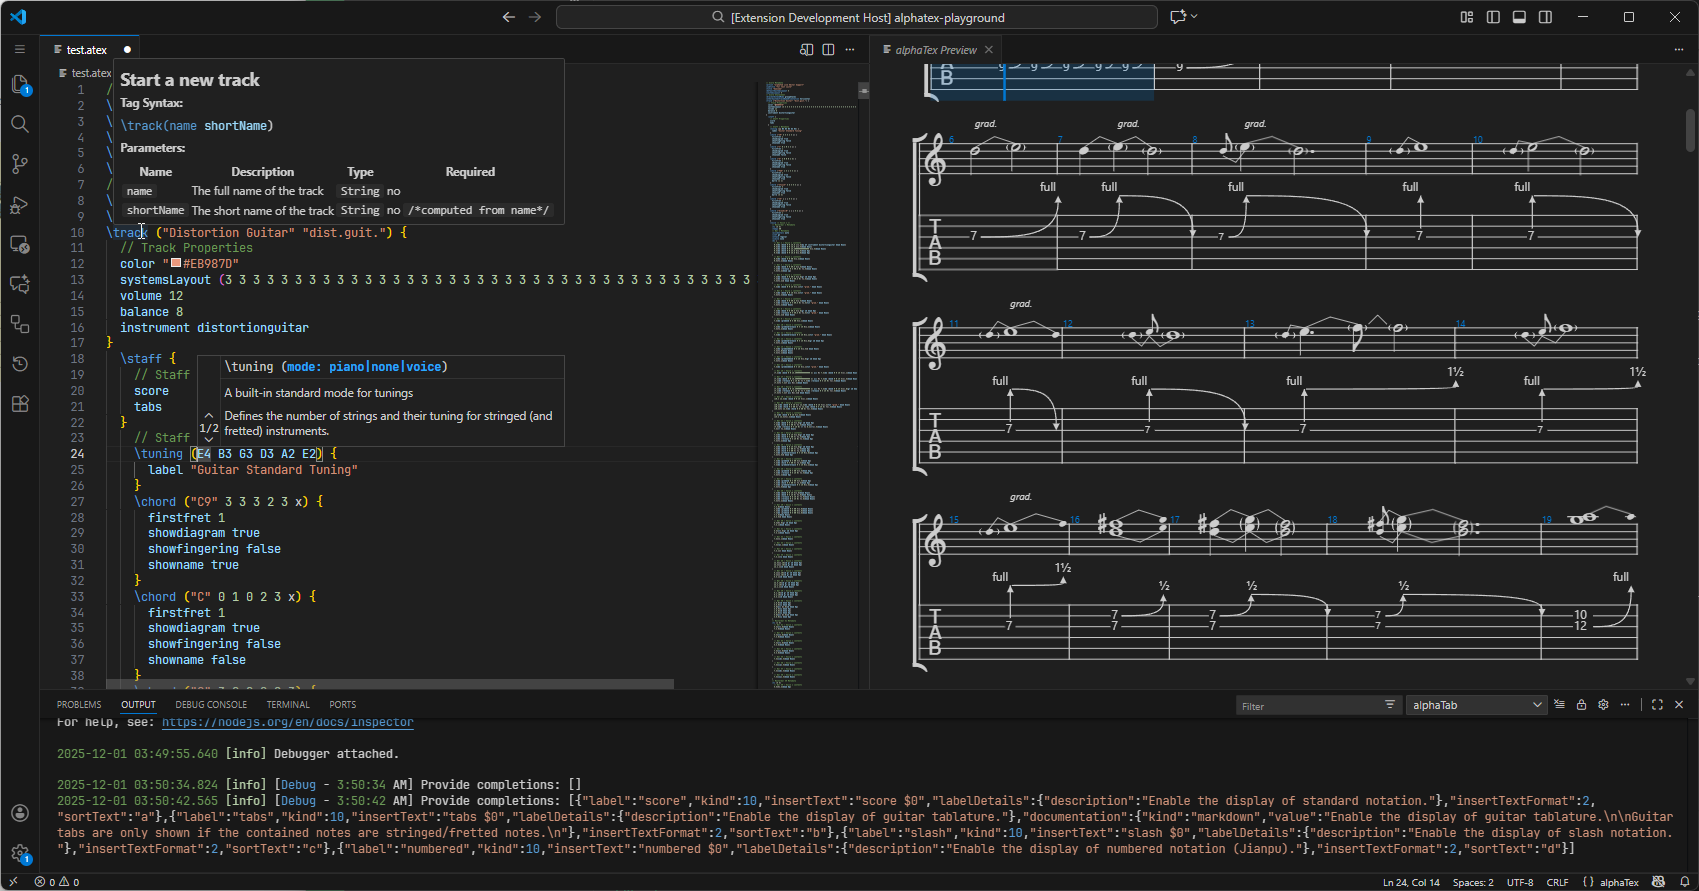Open the alphaTab output channel dropdown

tap(1476, 705)
